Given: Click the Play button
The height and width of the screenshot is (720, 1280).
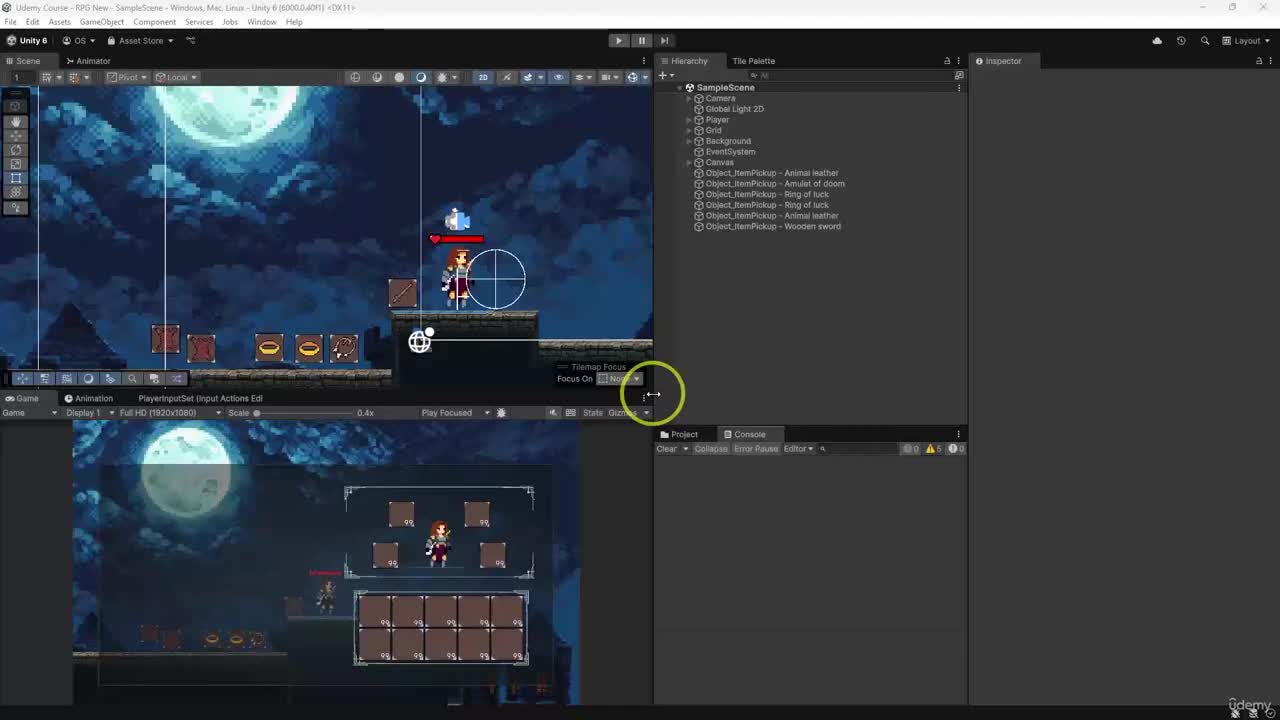Looking at the screenshot, I should coord(618,41).
